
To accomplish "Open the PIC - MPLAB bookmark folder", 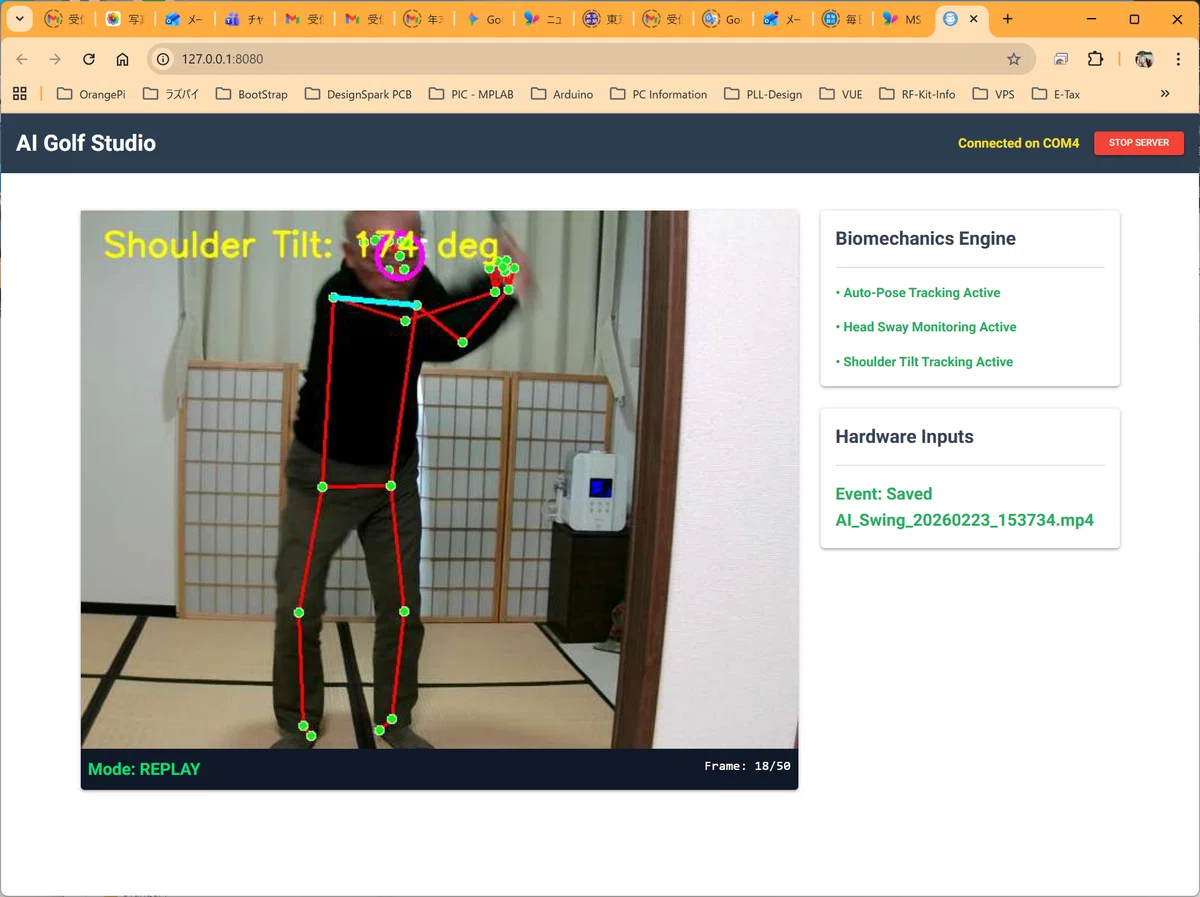I will 471,94.
